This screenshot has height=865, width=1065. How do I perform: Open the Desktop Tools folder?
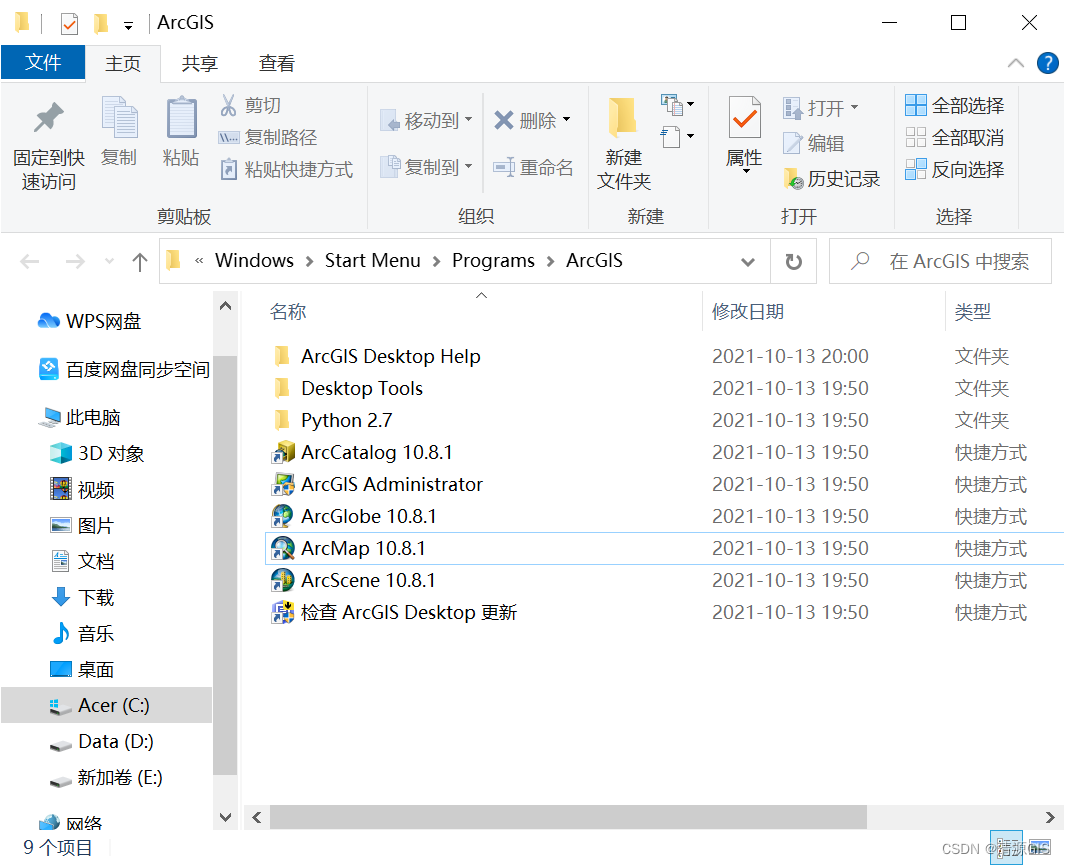pyautogui.click(x=348, y=388)
